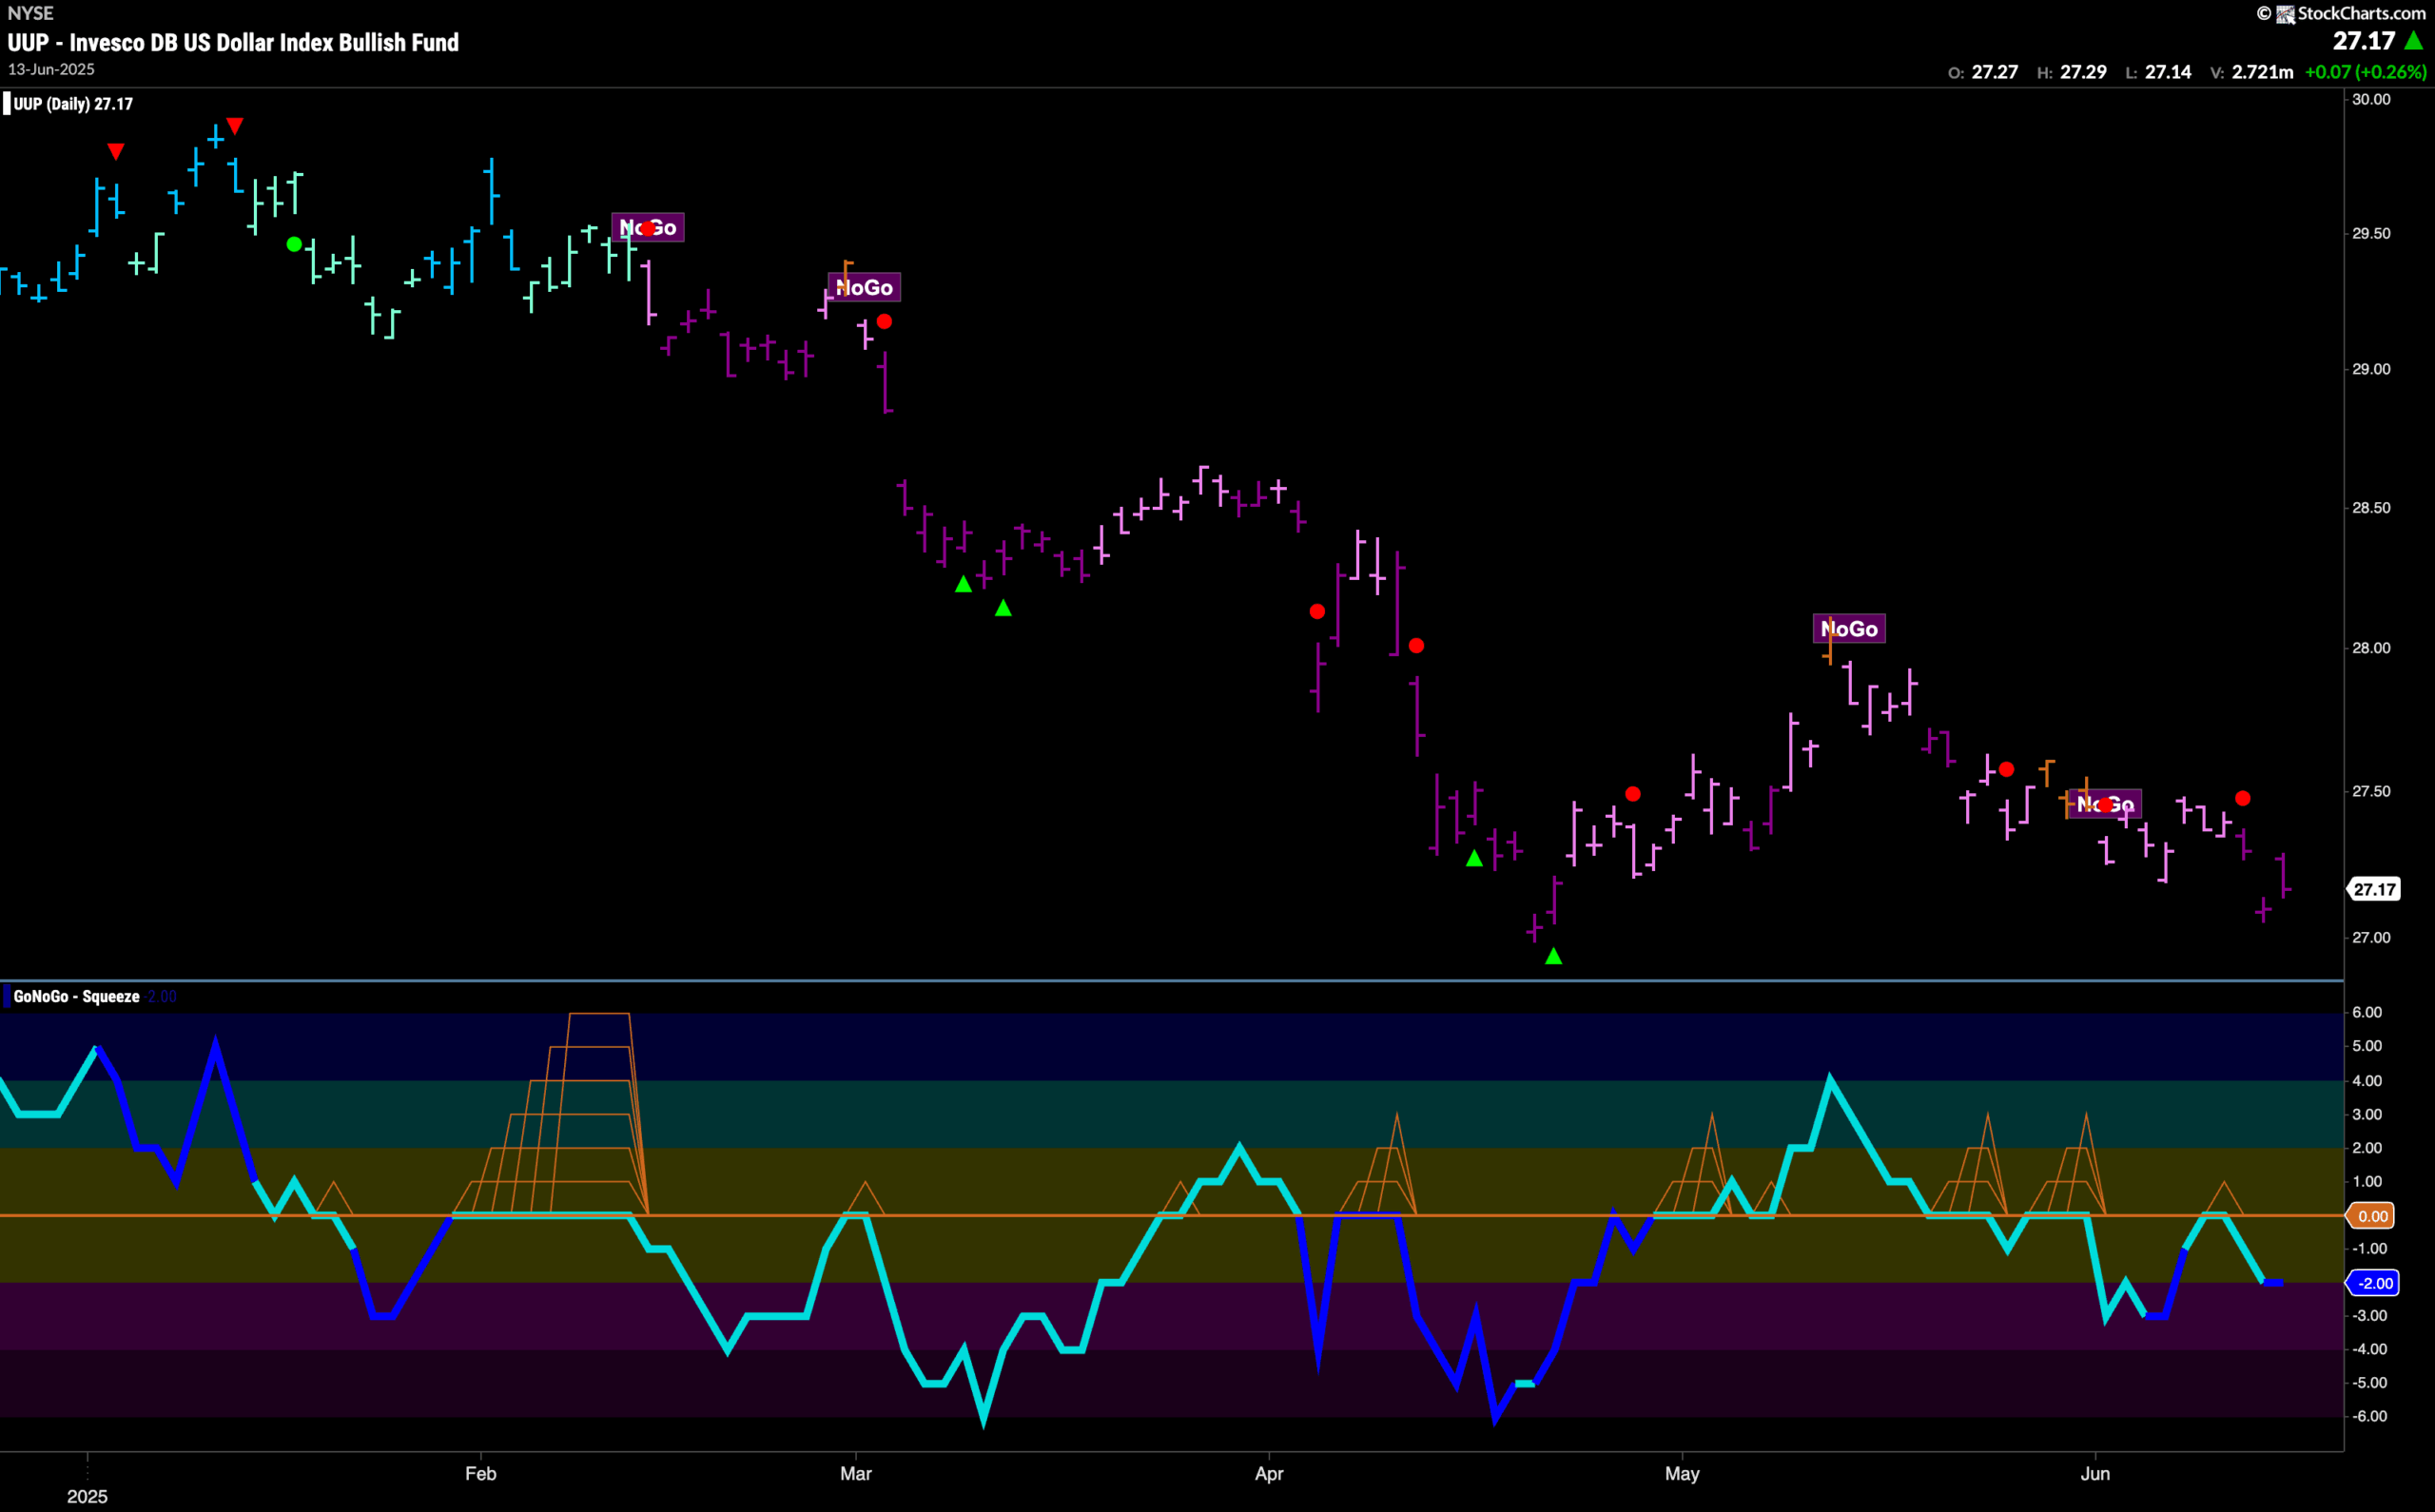Click the Mar label on the time axis
The image size is (2435, 1512).
[x=856, y=1474]
